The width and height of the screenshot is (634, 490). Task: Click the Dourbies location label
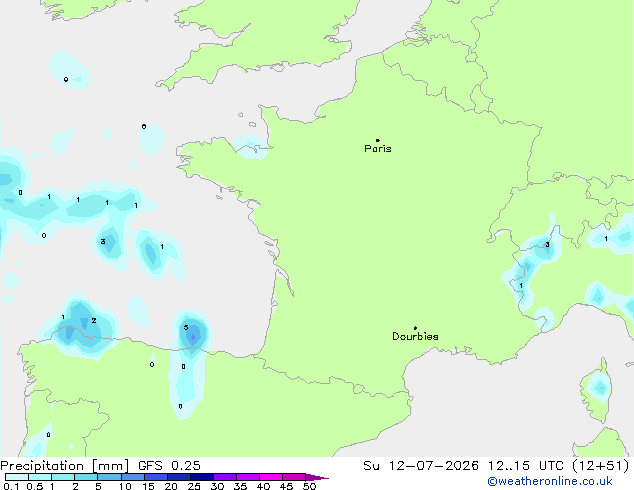point(415,336)
